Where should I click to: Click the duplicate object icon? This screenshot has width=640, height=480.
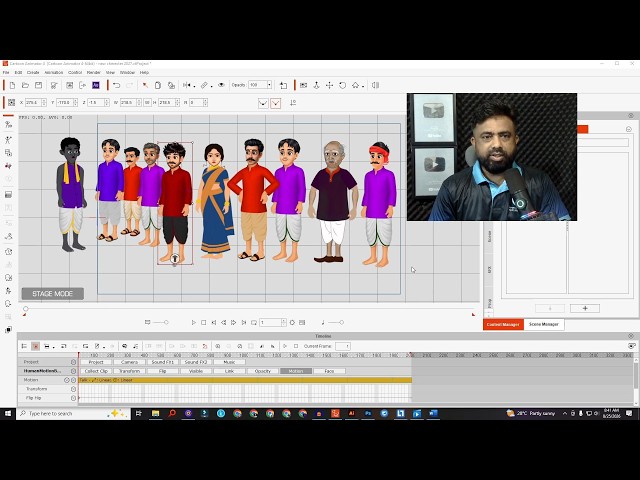click(171, 85)
